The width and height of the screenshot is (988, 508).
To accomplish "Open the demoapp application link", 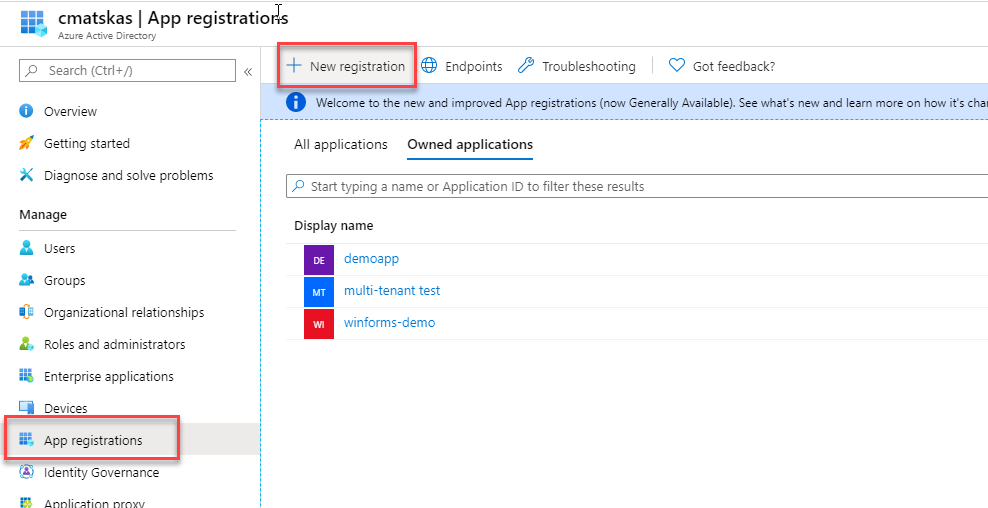I will [x=371, y=258].
